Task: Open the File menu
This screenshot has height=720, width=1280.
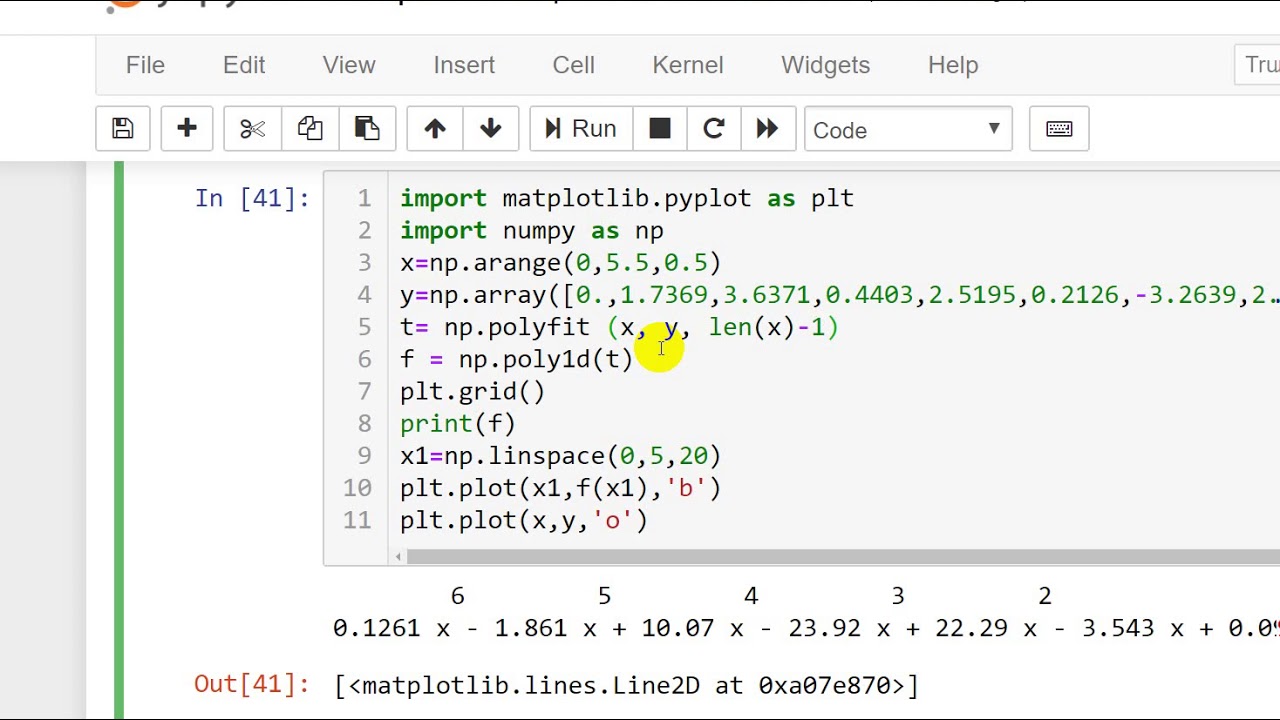Action: click(145, 65)
